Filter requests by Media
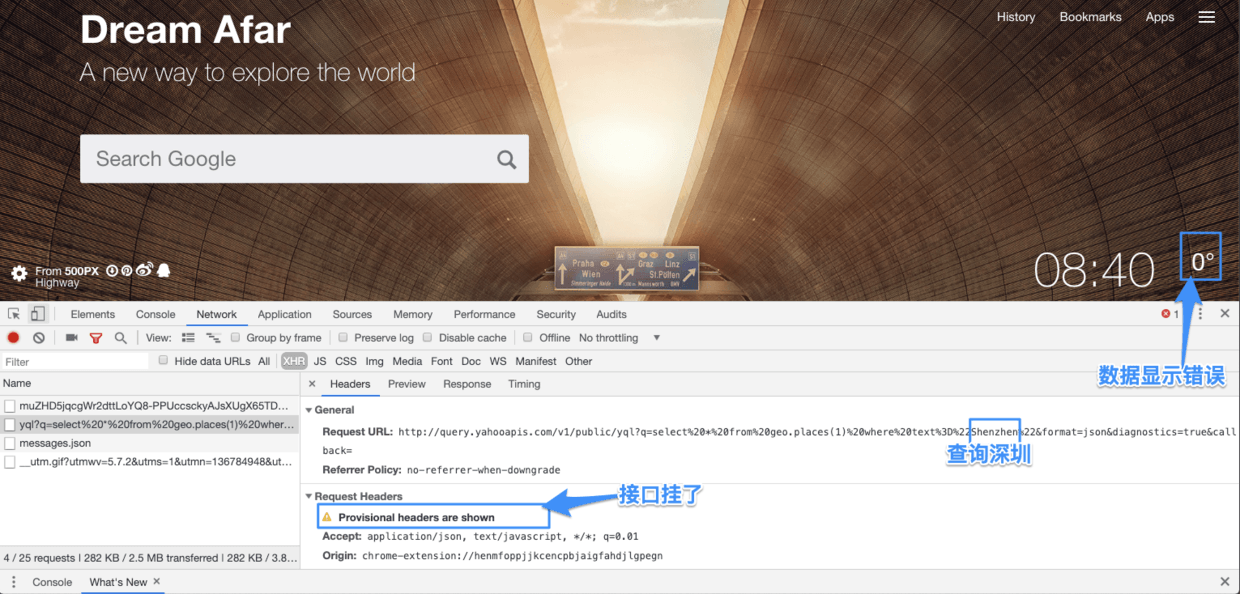This screenshot has width=1240, height=594. coord(407,361)
